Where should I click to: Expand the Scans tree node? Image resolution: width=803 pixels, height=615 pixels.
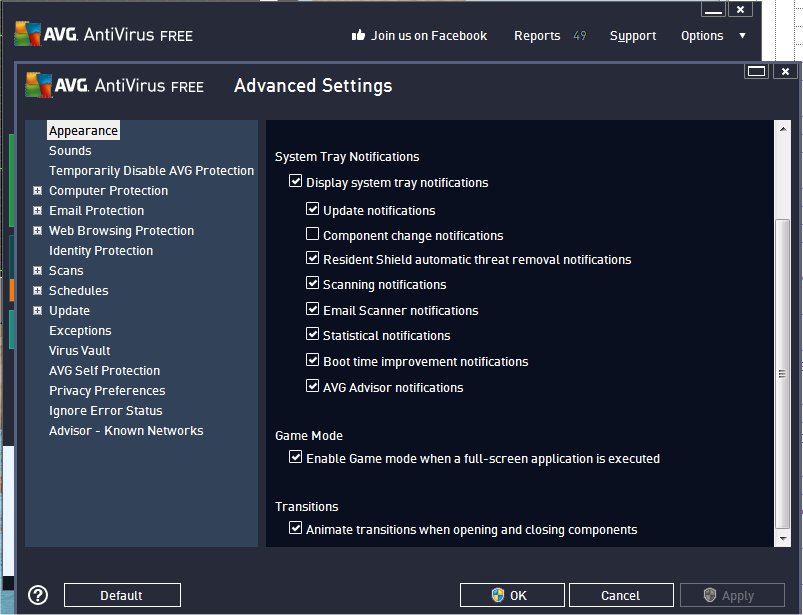point(37,270)
